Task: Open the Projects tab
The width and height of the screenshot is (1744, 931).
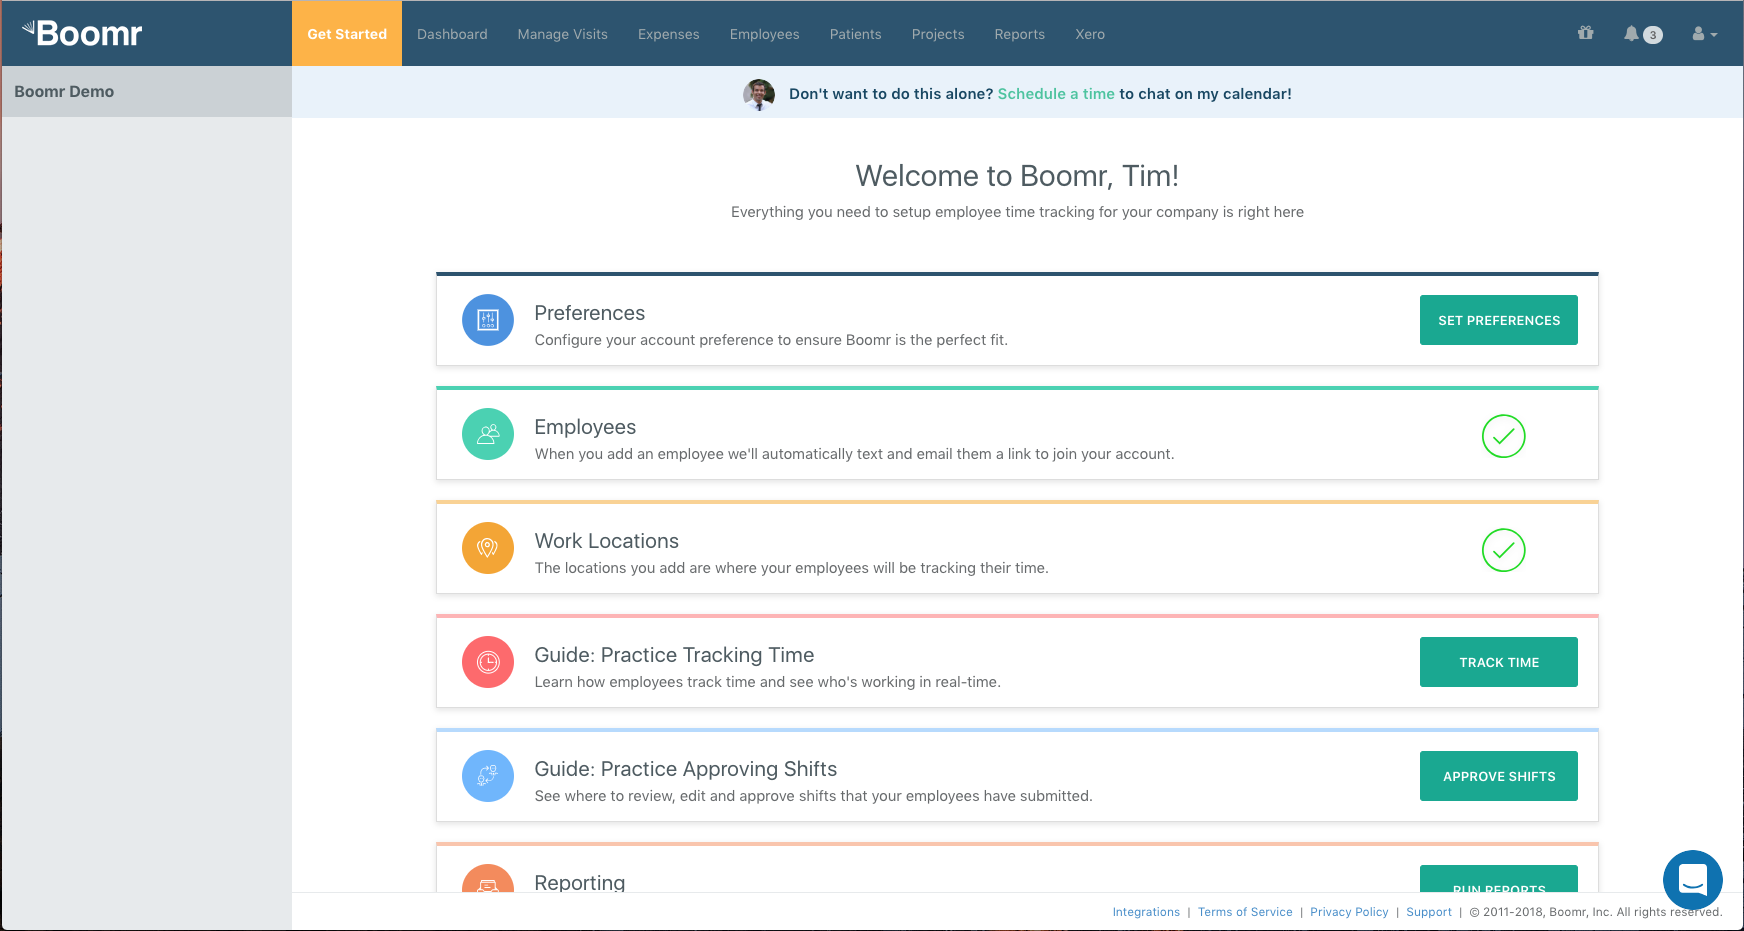Action: pos(938,34)
